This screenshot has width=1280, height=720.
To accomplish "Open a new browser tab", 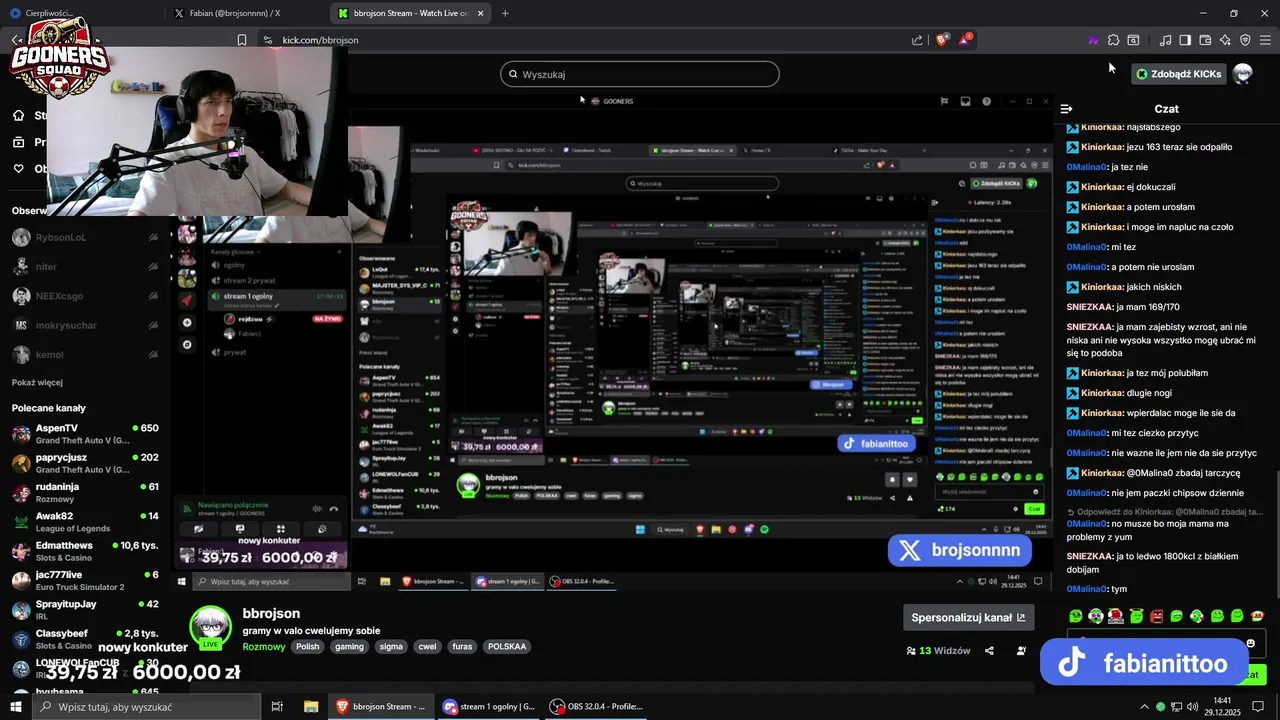I will click(505, 13).
